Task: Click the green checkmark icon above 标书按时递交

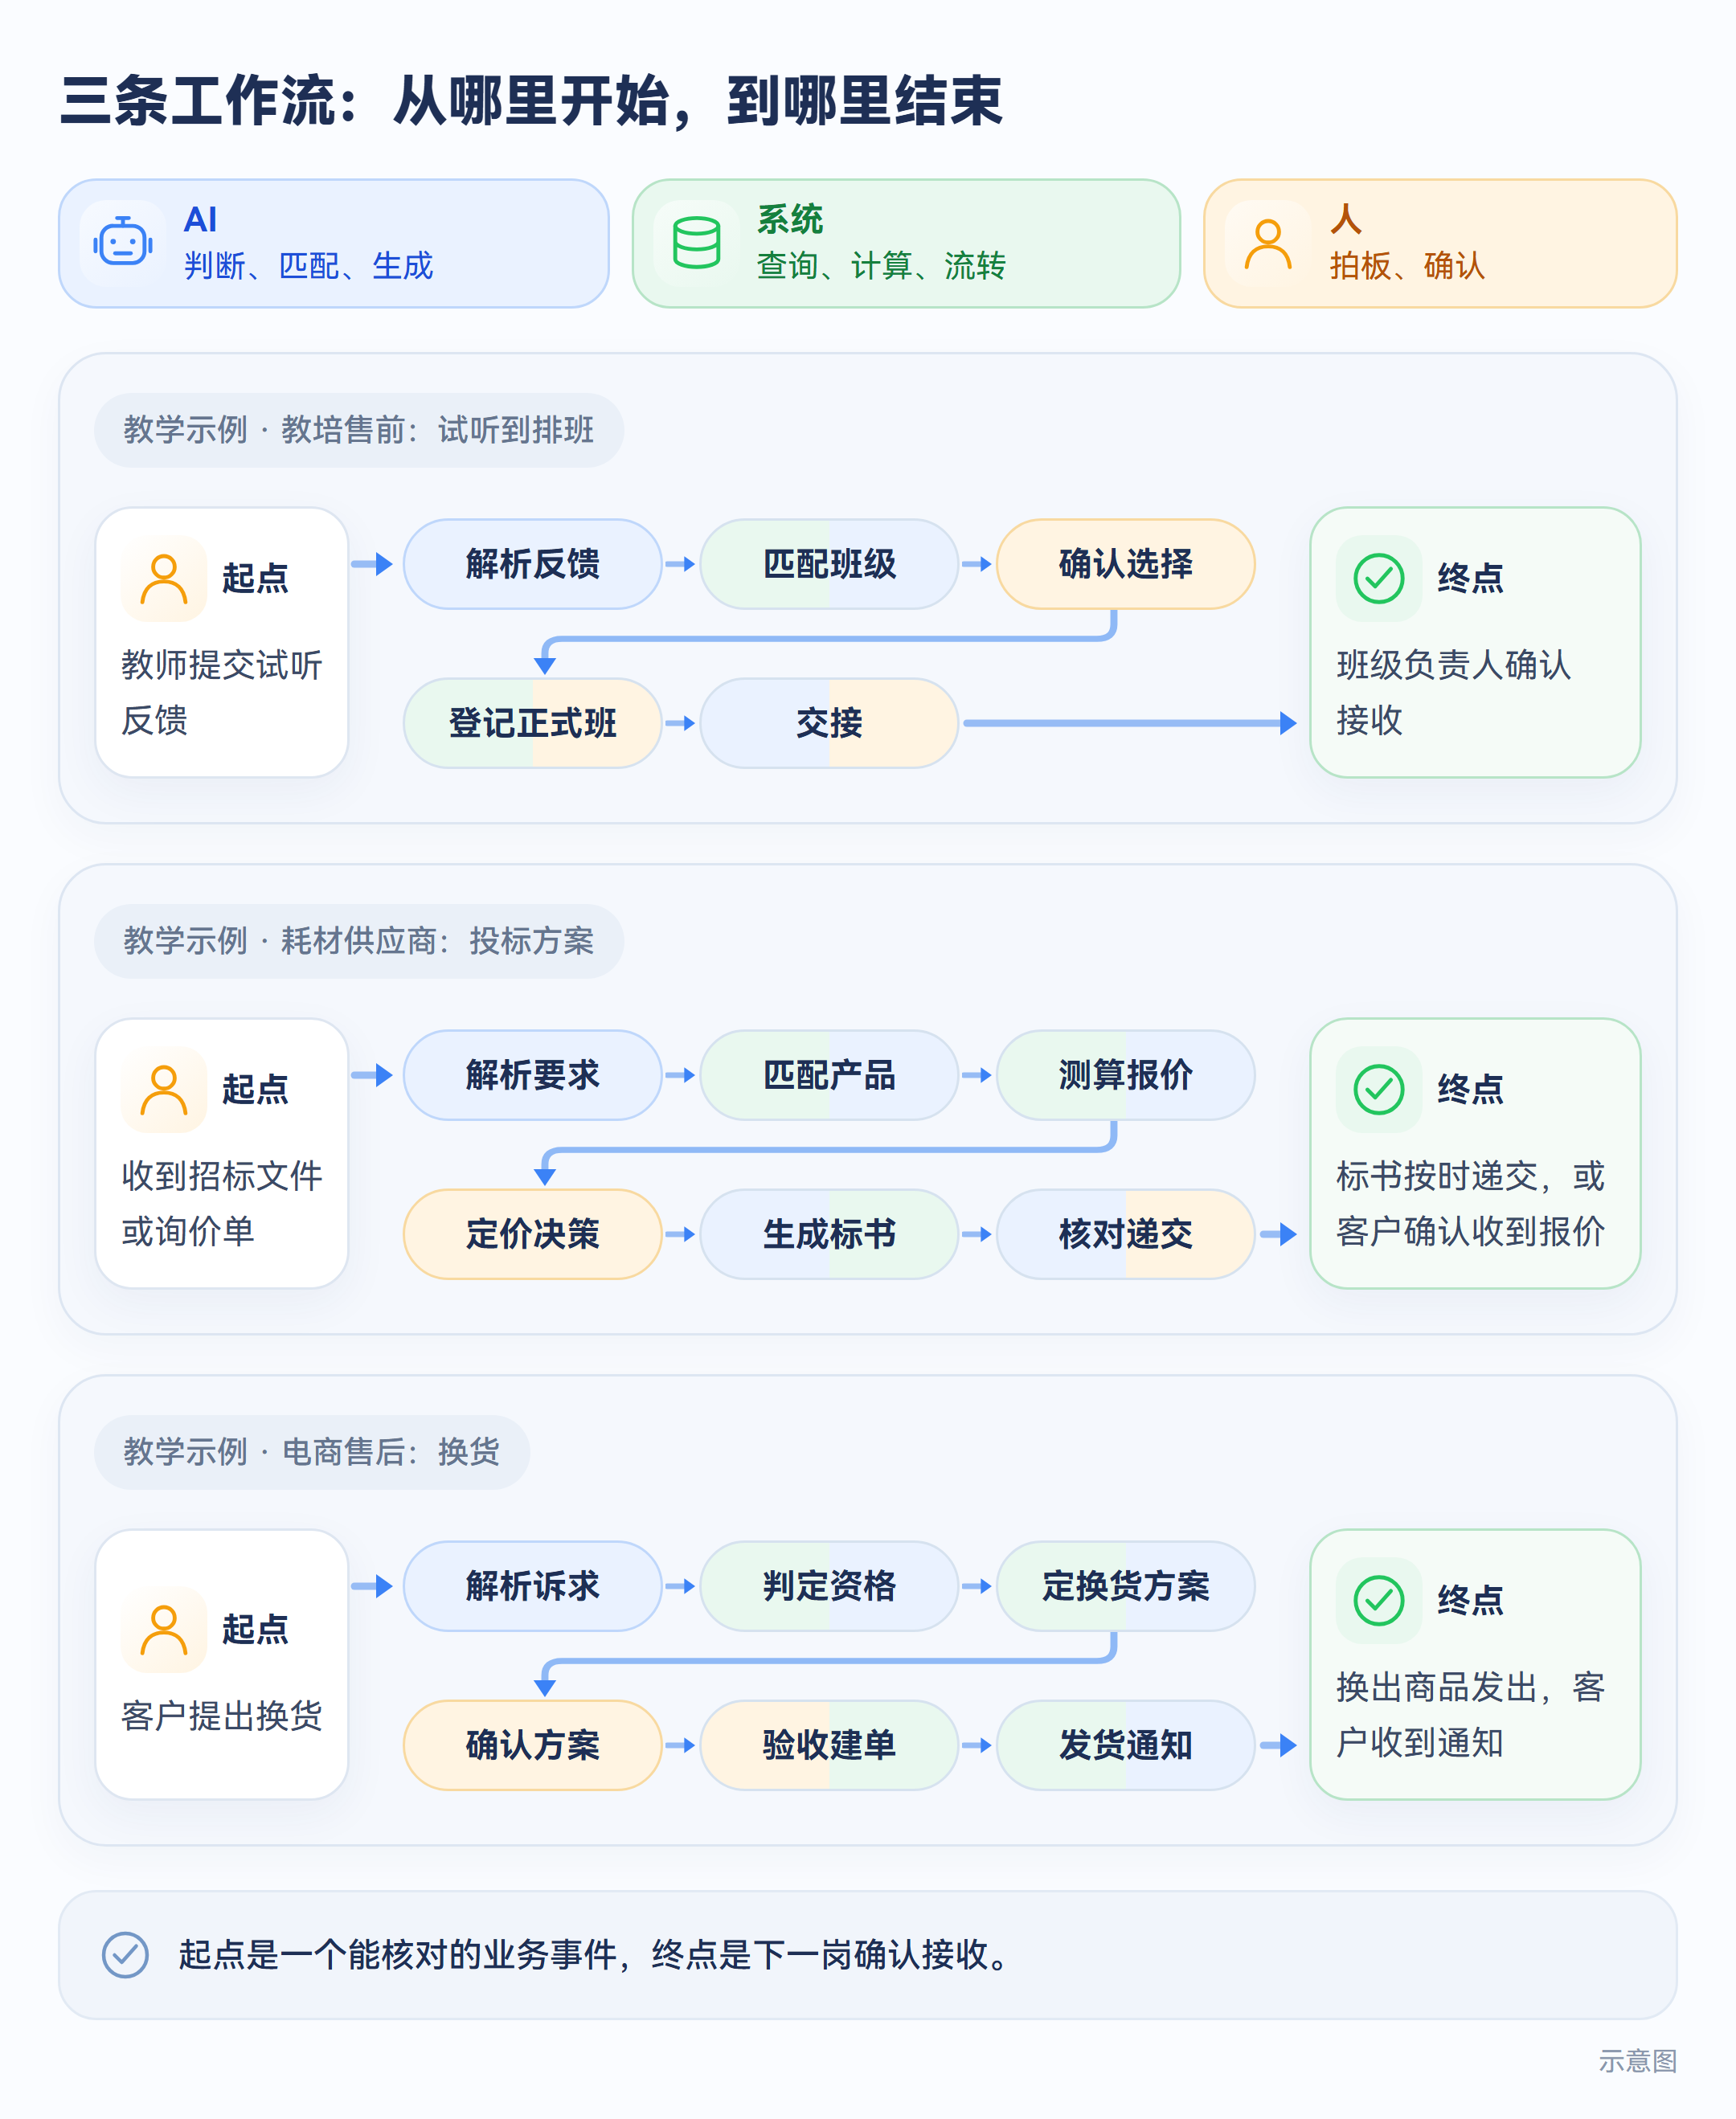Action: (1379, 1090)
